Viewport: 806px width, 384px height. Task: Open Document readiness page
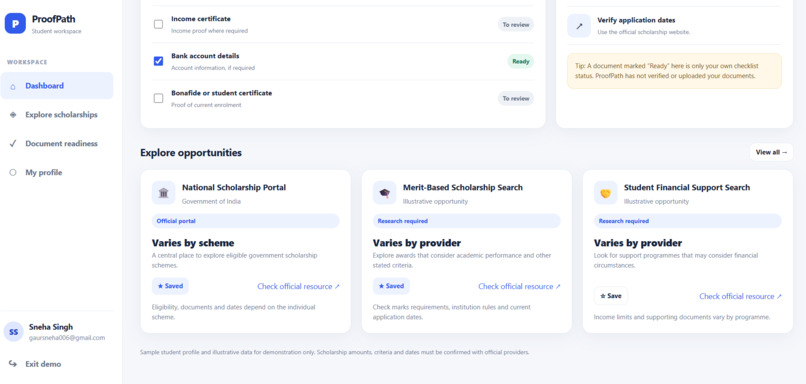click(x=57, y=143)
